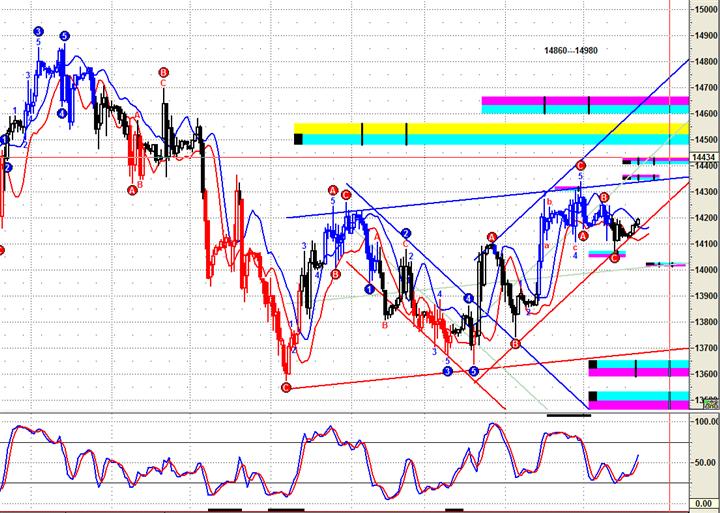Click the blue circled 3 at the top-left peak
Image resolution: width=720 pixels, height=513 pixels.
[x=38, y=32]
